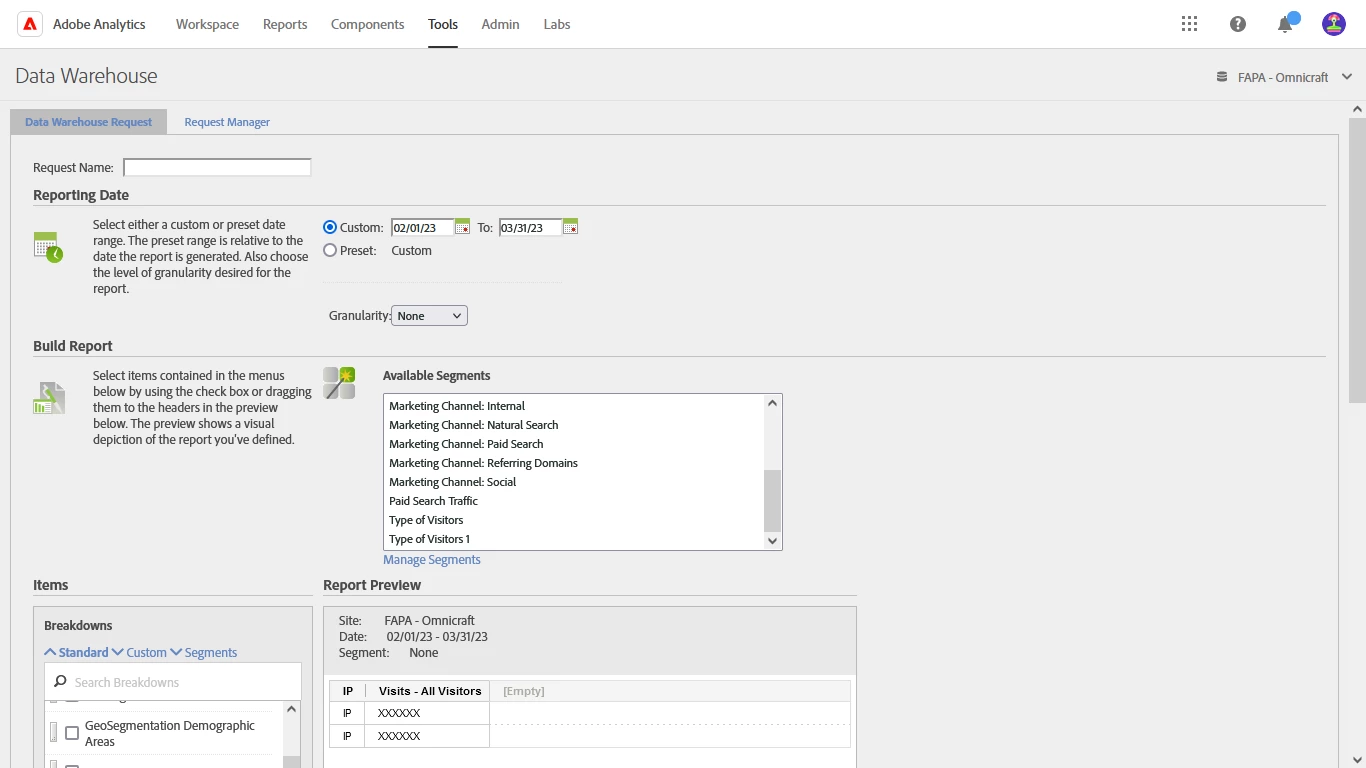
Task: Click the Breakdowns list scroll up arrow
Action: click(x=292, y=709)
